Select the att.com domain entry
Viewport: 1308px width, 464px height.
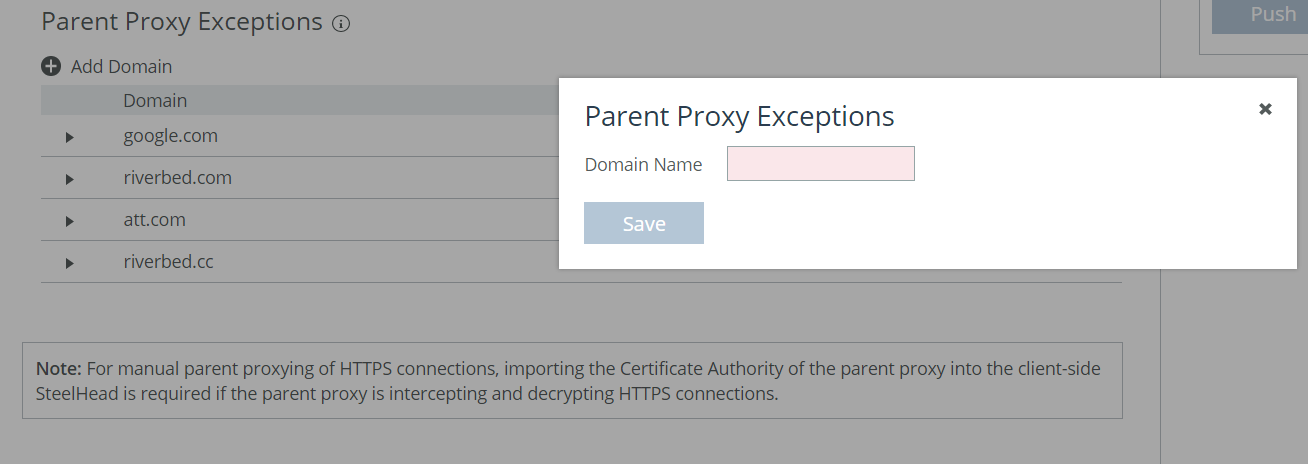coord(155,220)
